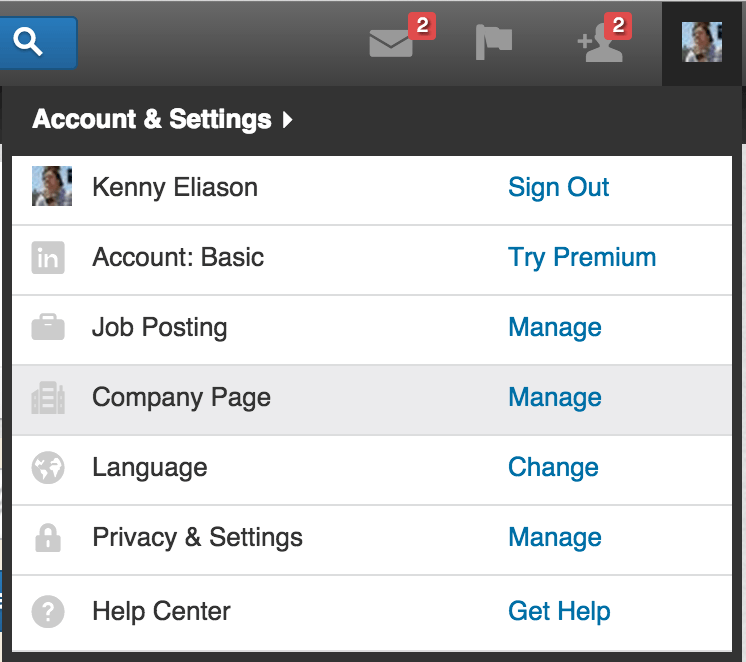The image size is (746, 662).
Task: Expand Account & Settings arrow
Action: pos(287,119)
